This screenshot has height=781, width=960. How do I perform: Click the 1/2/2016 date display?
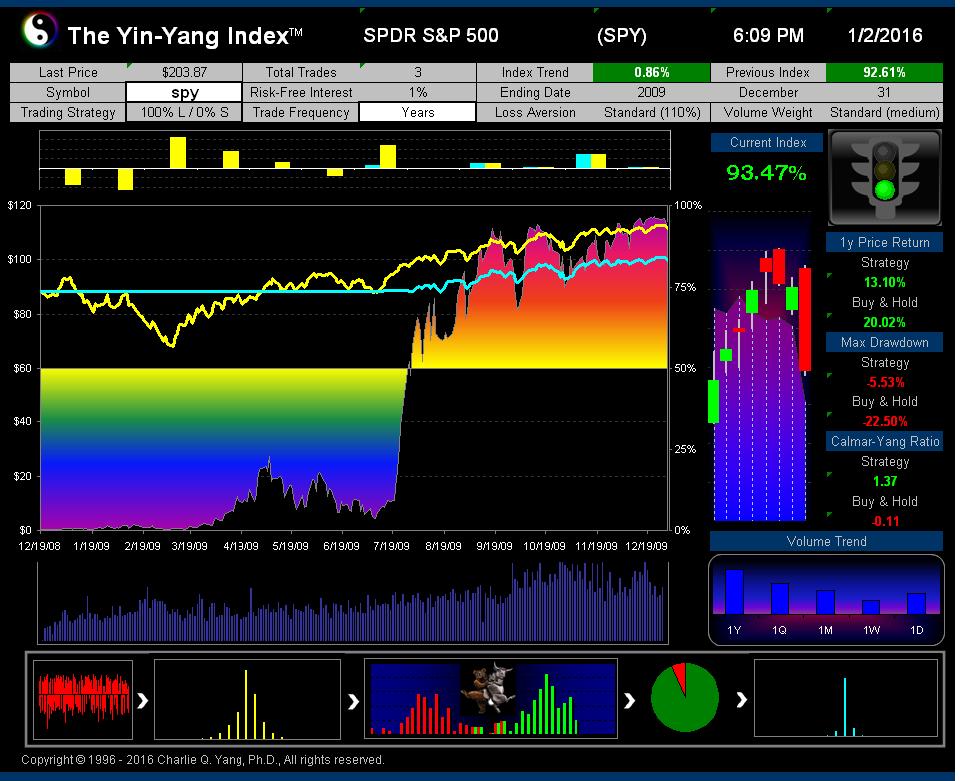point(885,36)
